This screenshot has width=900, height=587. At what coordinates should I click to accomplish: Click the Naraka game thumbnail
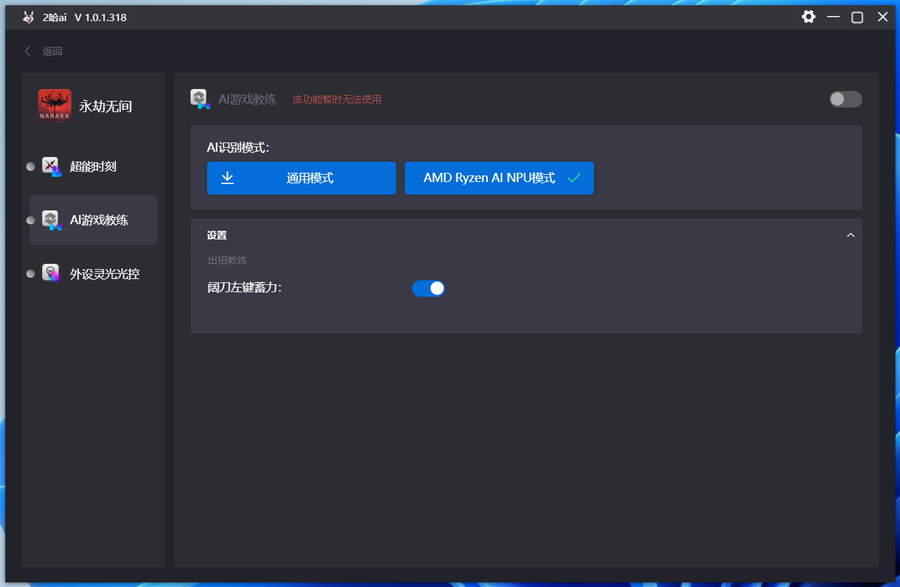point(55,105)
